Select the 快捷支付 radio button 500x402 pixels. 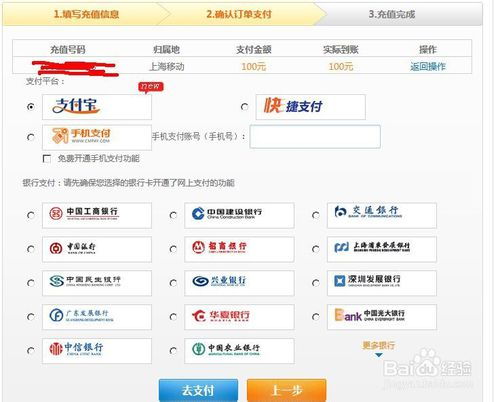244,107
